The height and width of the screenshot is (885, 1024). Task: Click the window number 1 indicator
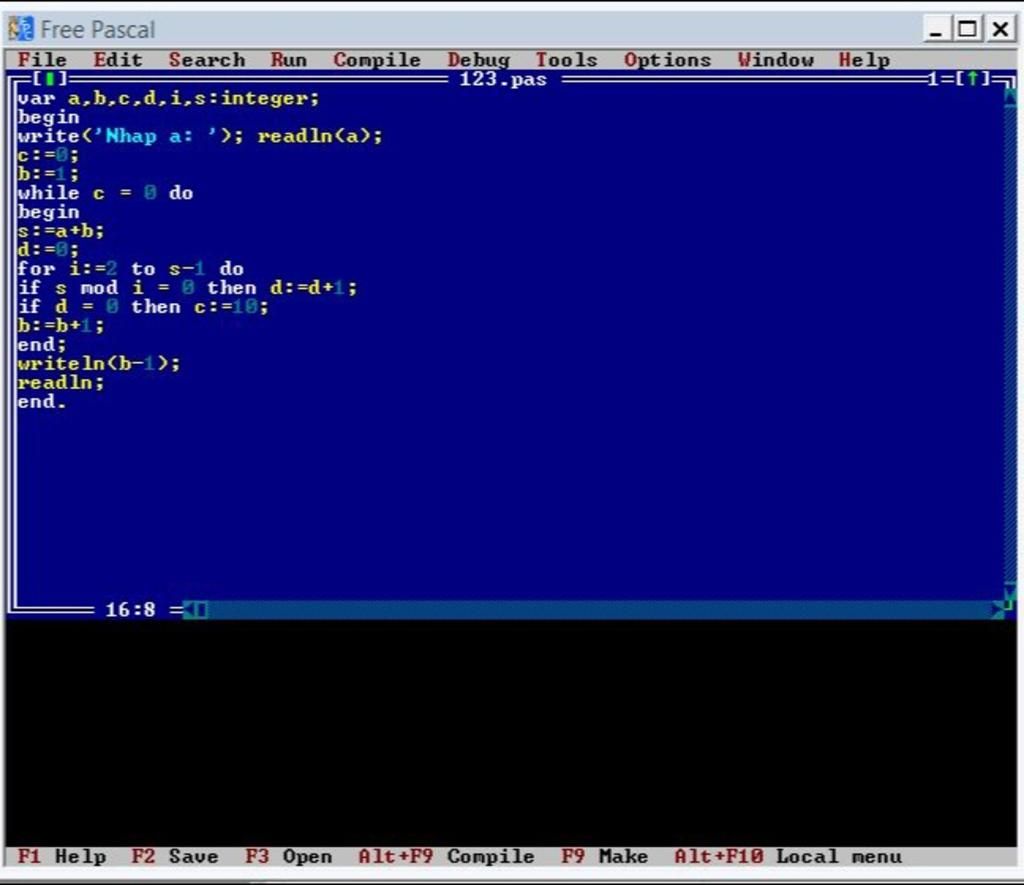[x=933, y=79]
